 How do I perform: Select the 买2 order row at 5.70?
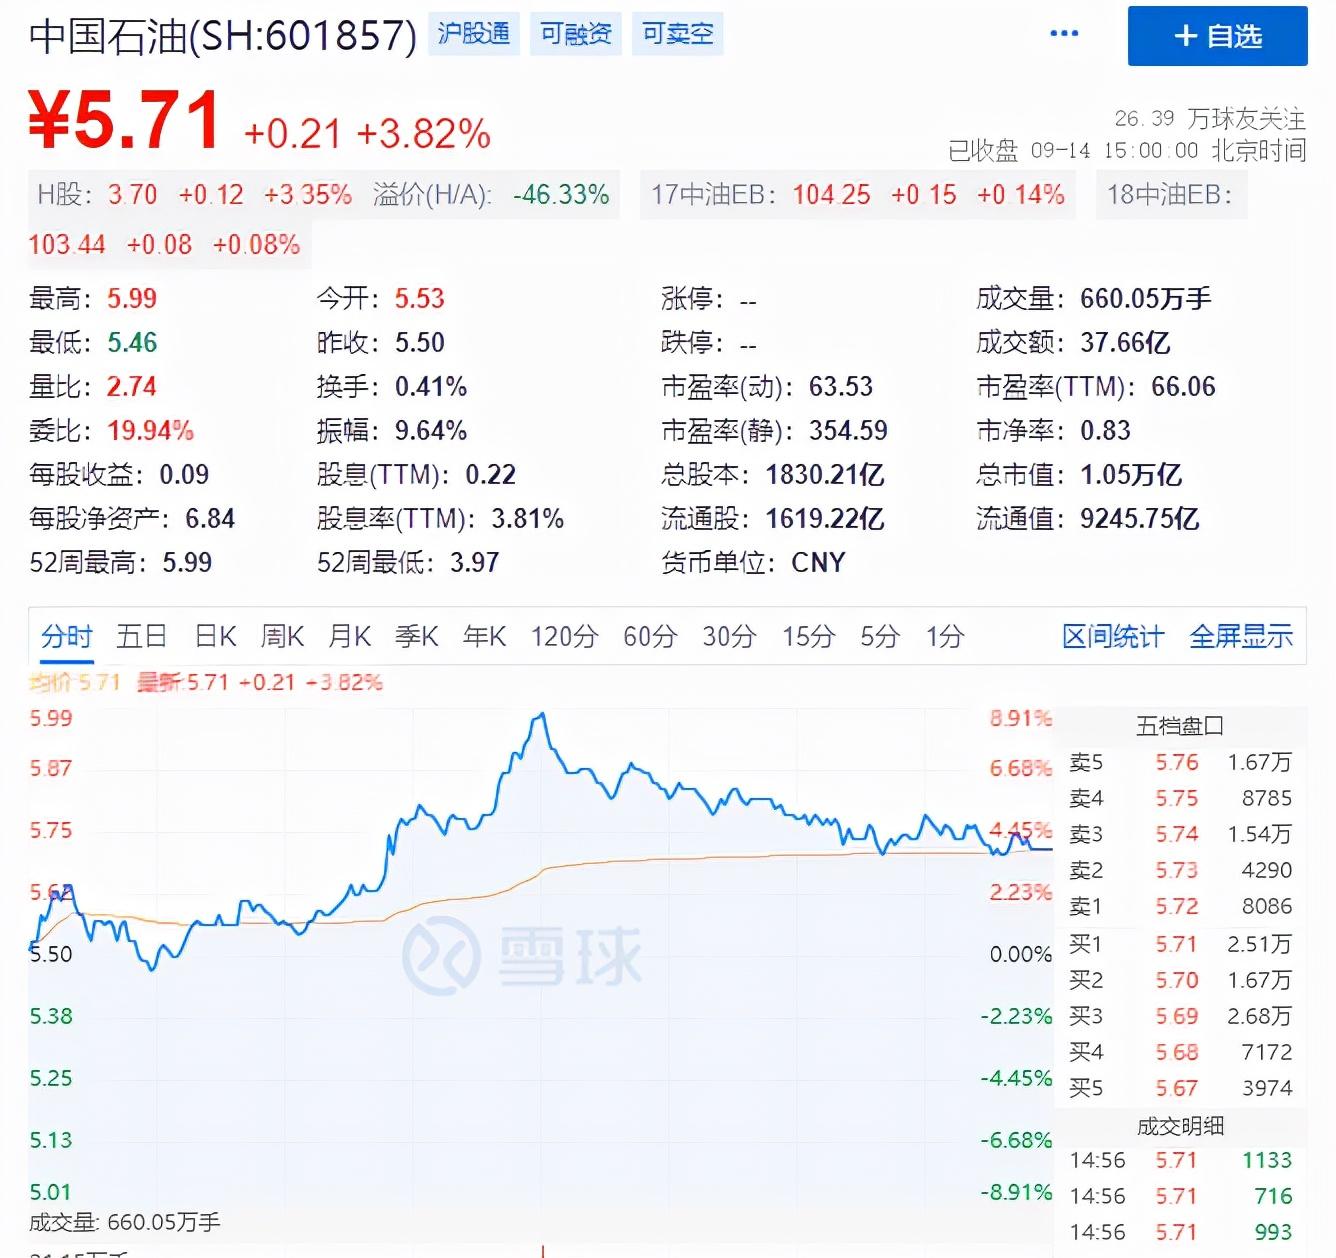[x=1180, y=980]
